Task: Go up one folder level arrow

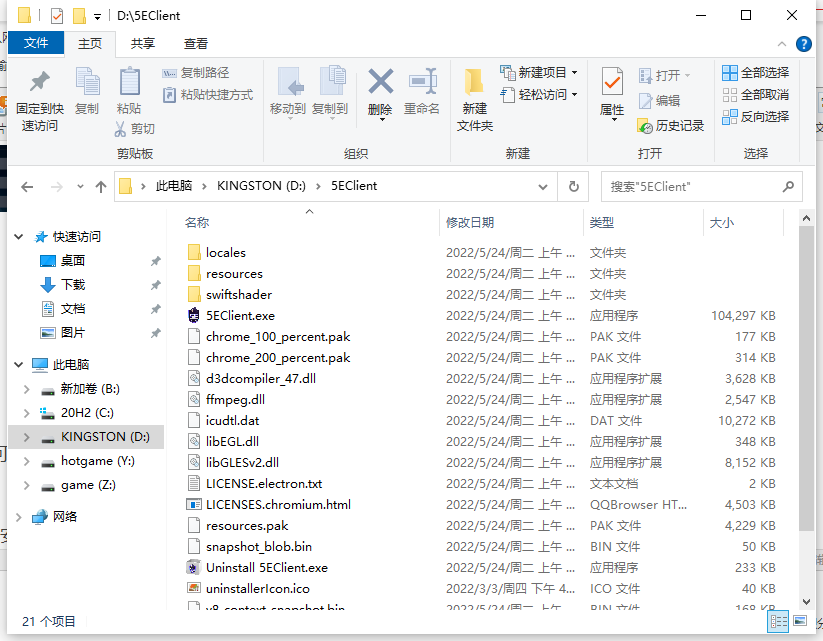Action: click(x=101, y=186)
